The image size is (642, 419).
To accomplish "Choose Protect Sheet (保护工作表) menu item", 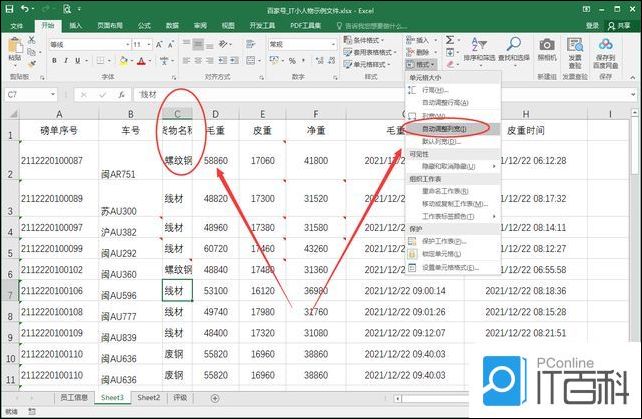I will coord(453,241).
